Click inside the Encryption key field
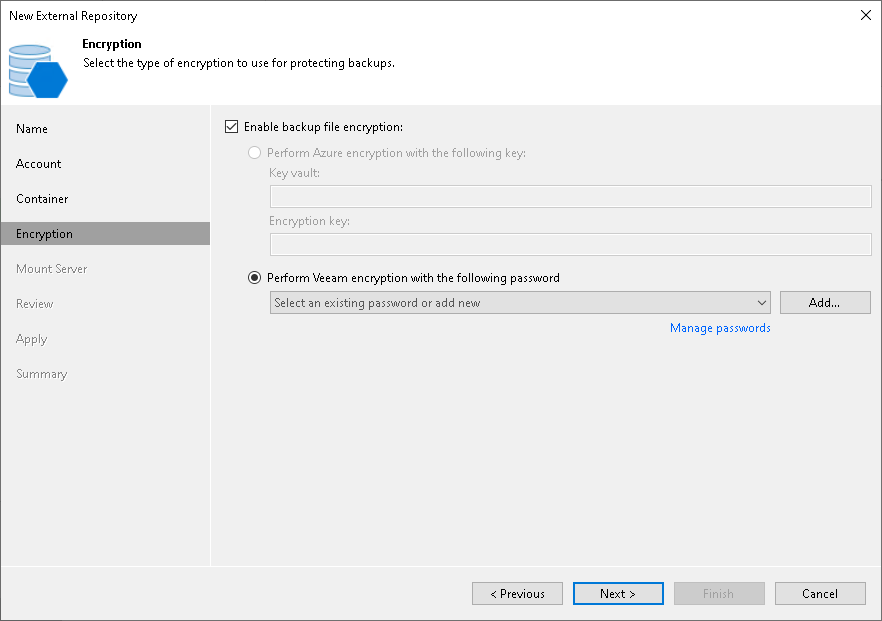This screenshot has height=621, width=882. pyautogui.click(x=570, y=245)
